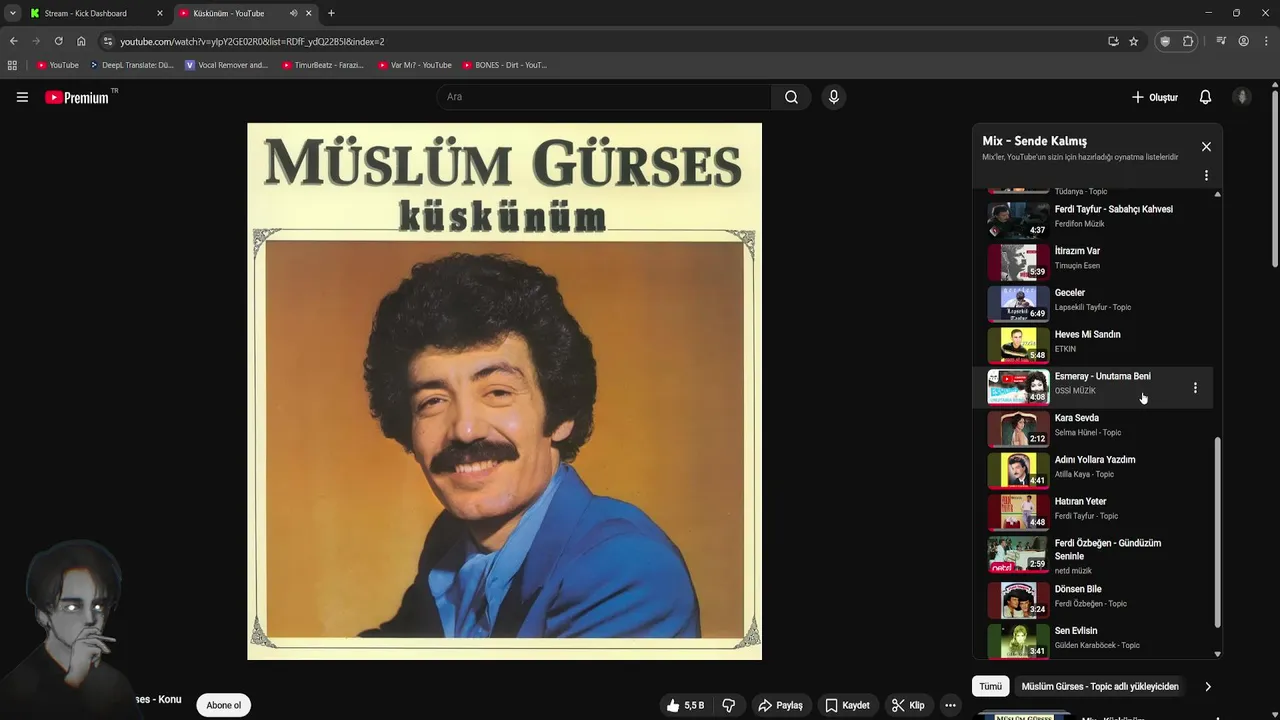
Task: Start voice search with microphone icon
Action: pyautogui.click(x=833, y=97)
